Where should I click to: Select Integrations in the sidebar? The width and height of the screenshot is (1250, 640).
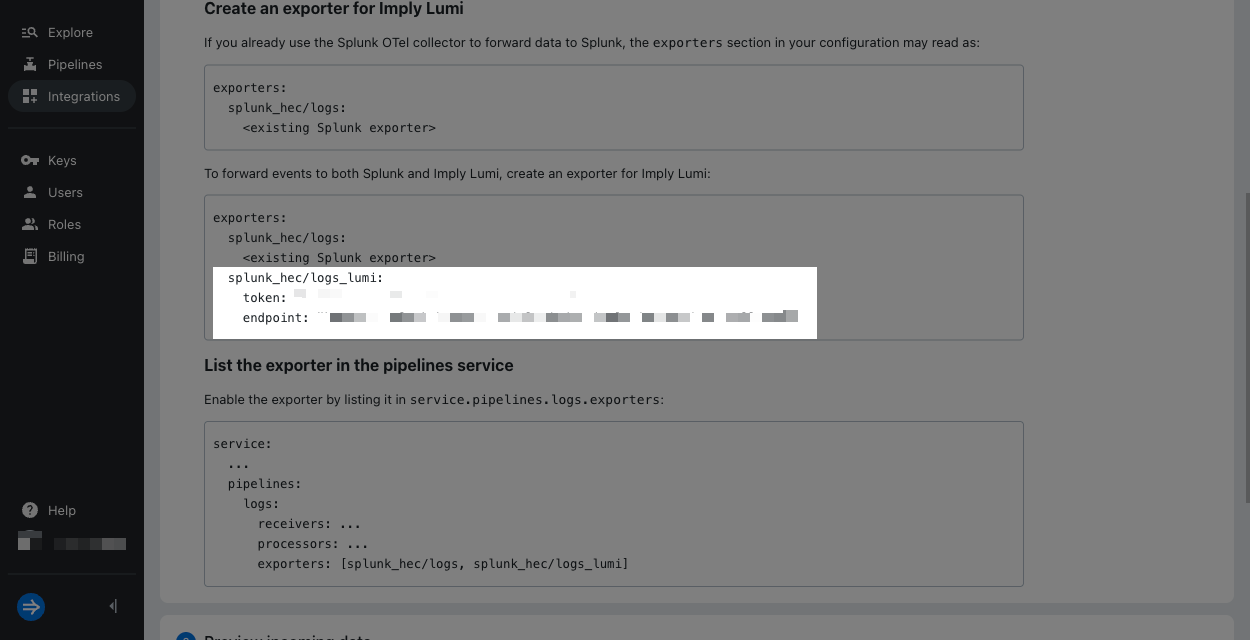pyautogui.click(x=72, y=96)
